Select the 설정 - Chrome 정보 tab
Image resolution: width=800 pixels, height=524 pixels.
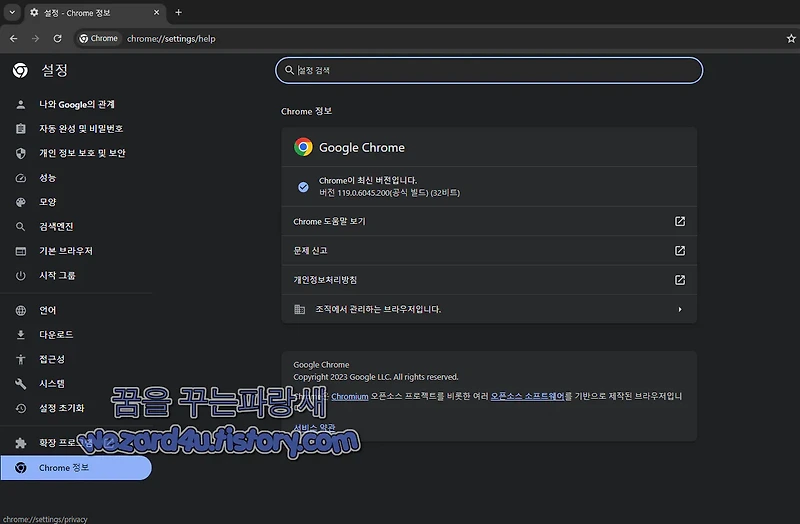click(94, 13)
